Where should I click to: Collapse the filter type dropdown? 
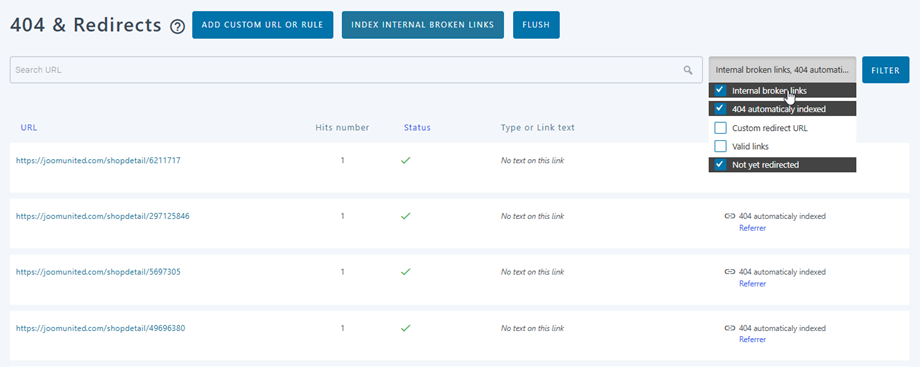782,69
